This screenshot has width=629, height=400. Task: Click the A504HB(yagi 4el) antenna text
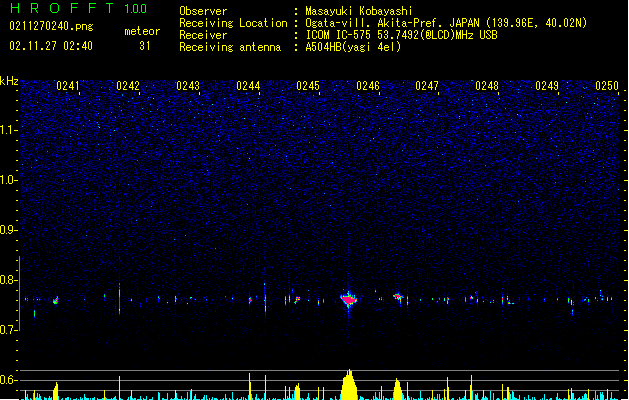tap(353, 47)
